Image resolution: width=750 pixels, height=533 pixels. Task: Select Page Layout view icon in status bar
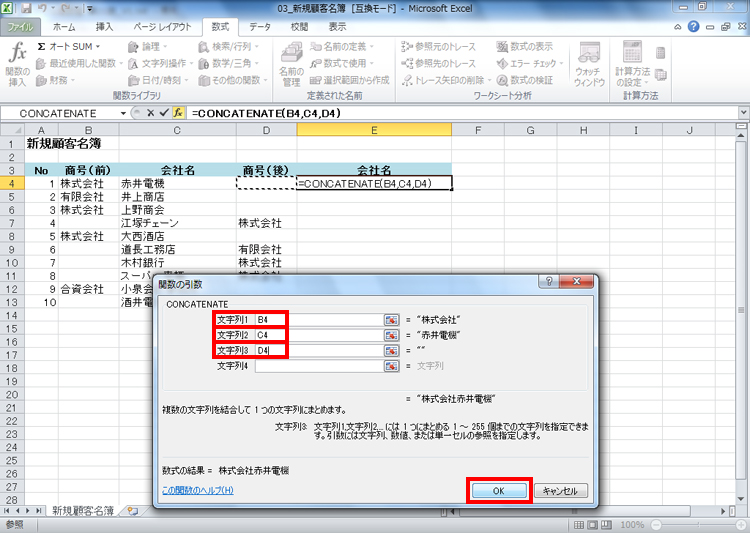pos(592,525)
